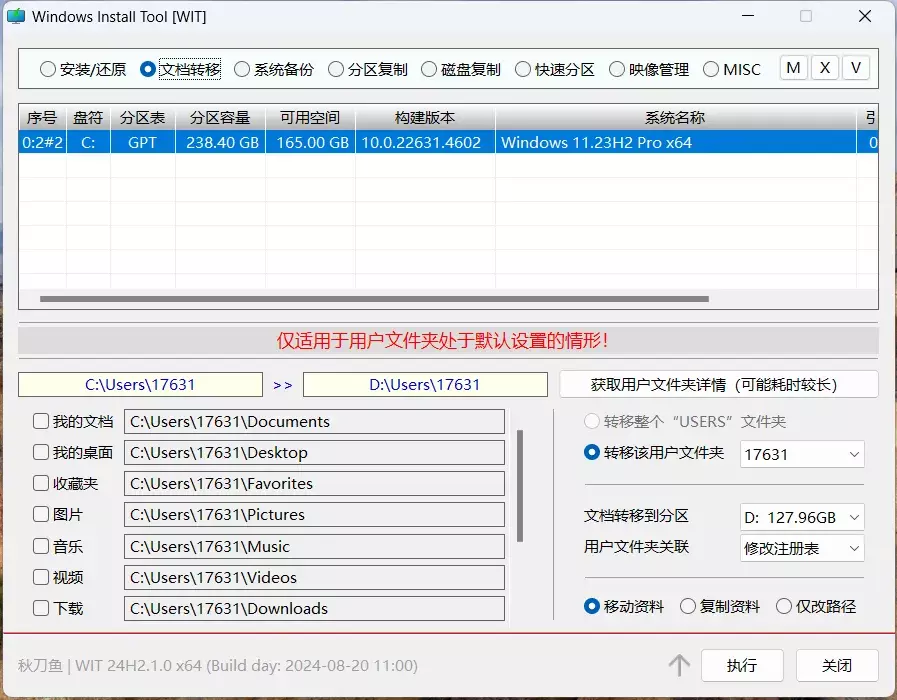Click the up arrow icon beside 执行

(680, 665)
